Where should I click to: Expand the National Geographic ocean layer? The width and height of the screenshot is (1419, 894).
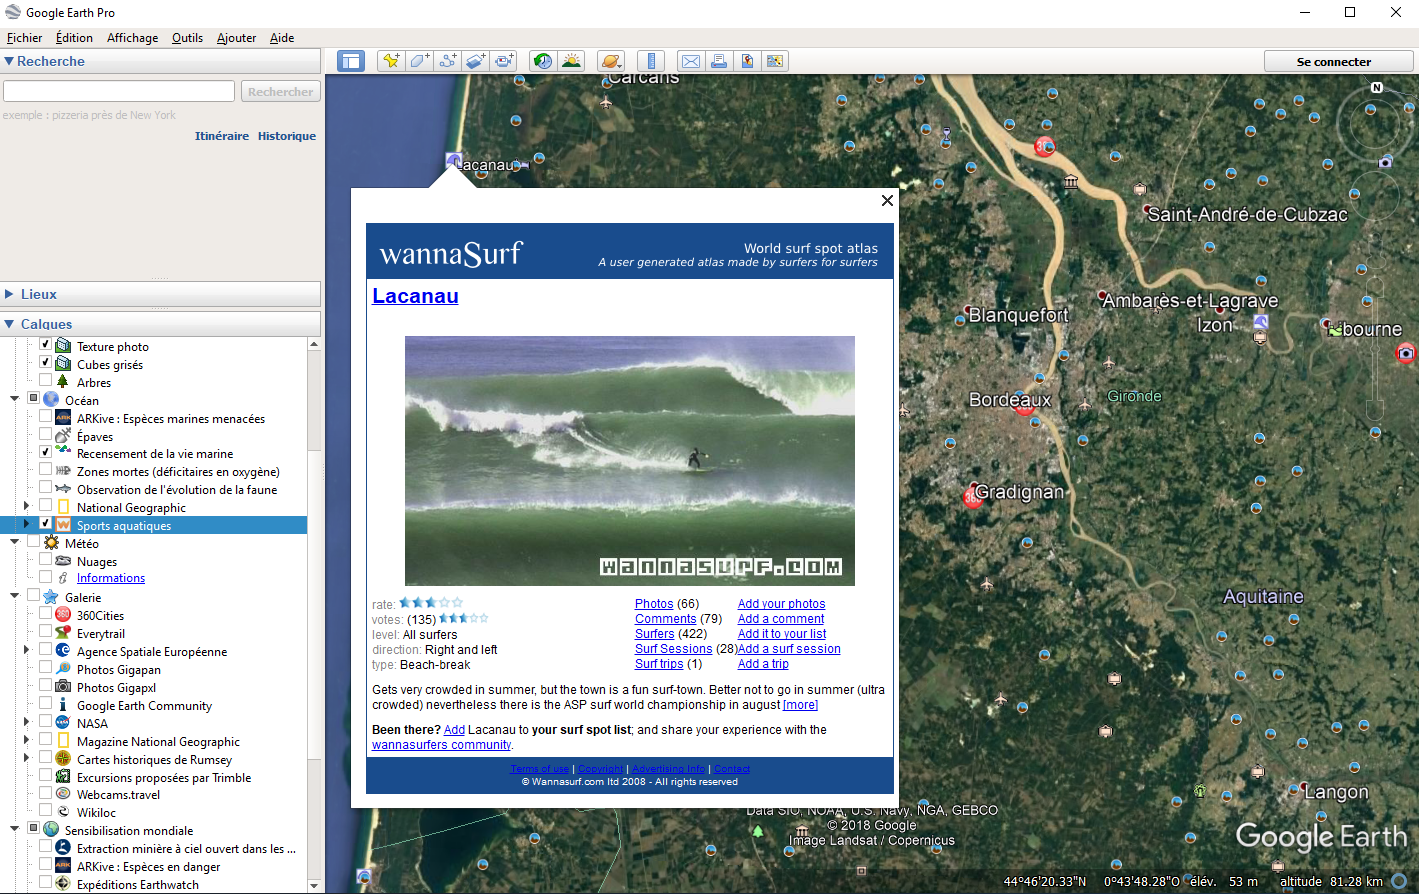(x=26, y=507)
